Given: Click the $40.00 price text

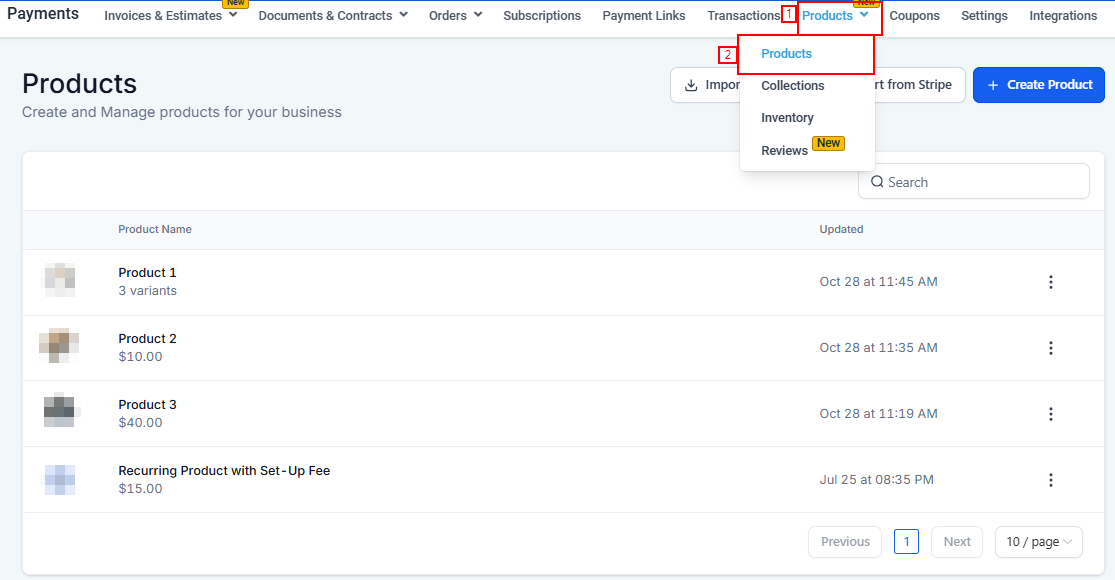Looking at the screenshot, I should (x=140, y=423).
